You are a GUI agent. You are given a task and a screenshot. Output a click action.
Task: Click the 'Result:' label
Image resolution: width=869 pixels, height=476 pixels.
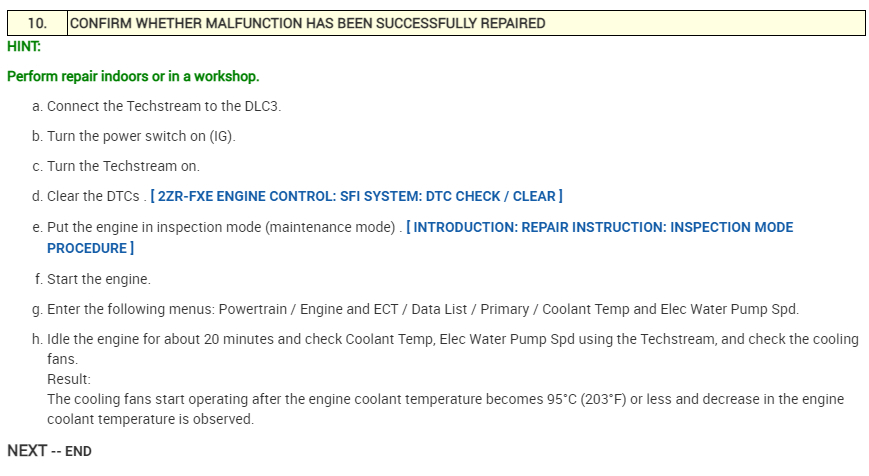[x=69, y=379]
